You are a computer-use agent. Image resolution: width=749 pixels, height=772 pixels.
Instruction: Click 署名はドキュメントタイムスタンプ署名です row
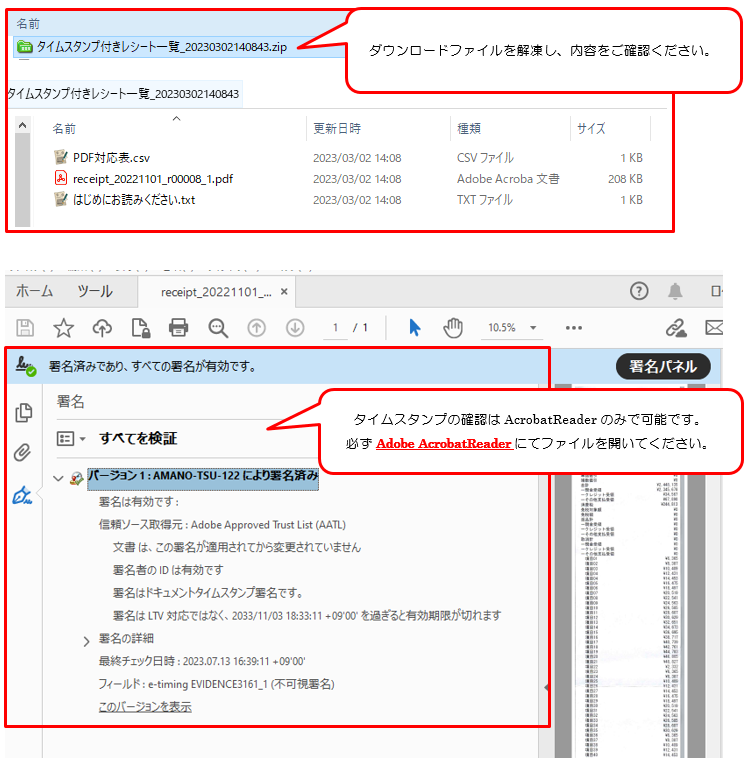(207, 592)
